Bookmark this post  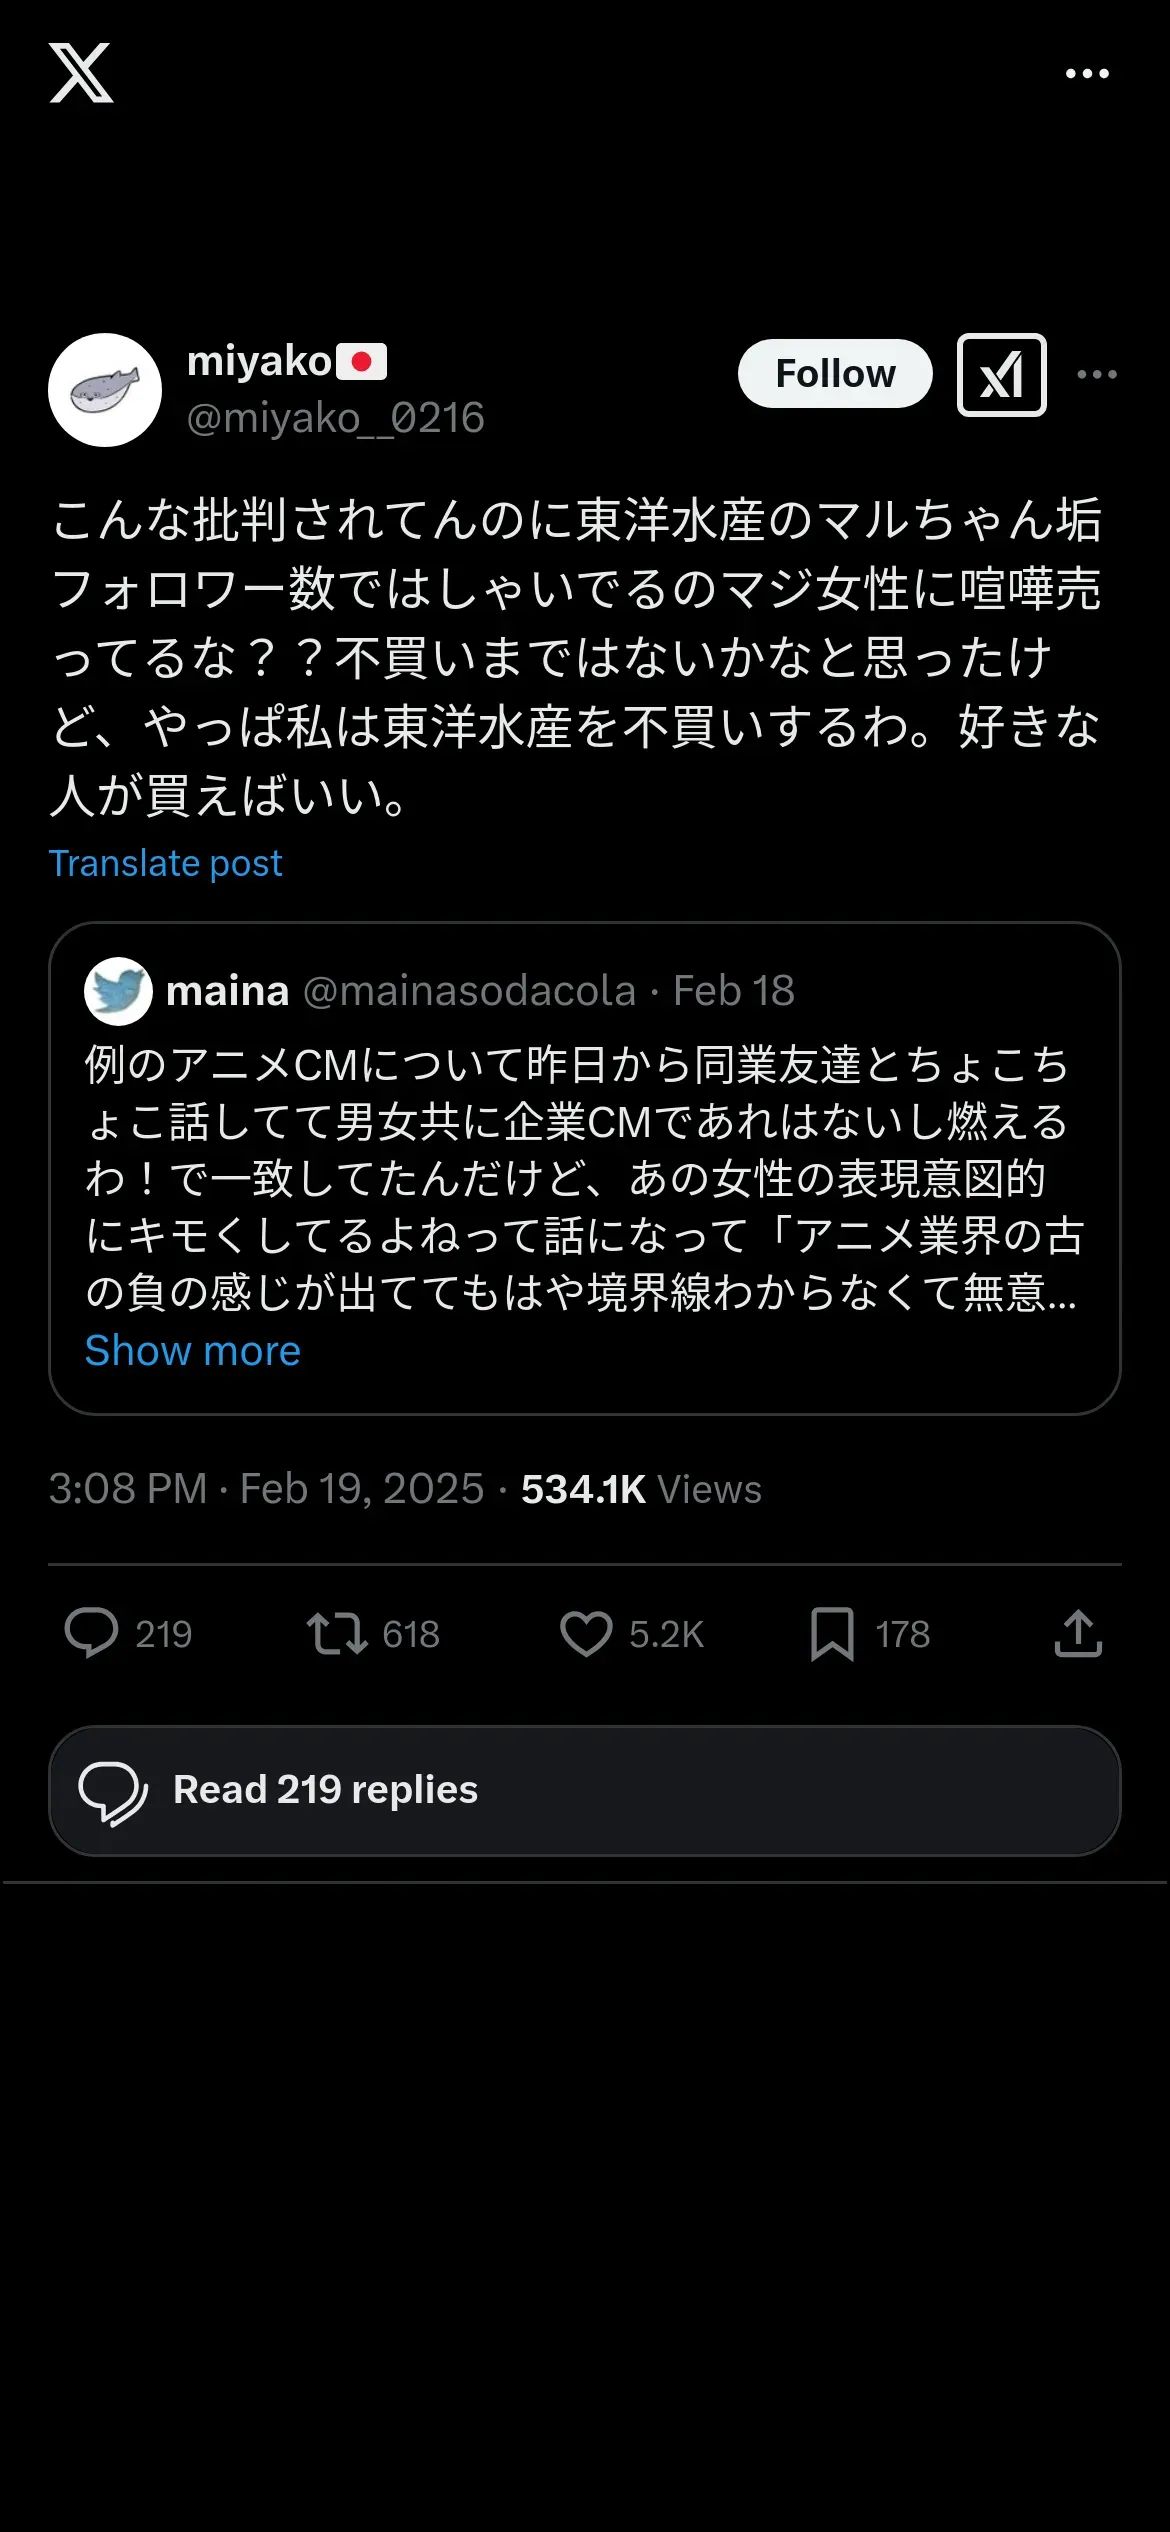[x=832, y=1634]
